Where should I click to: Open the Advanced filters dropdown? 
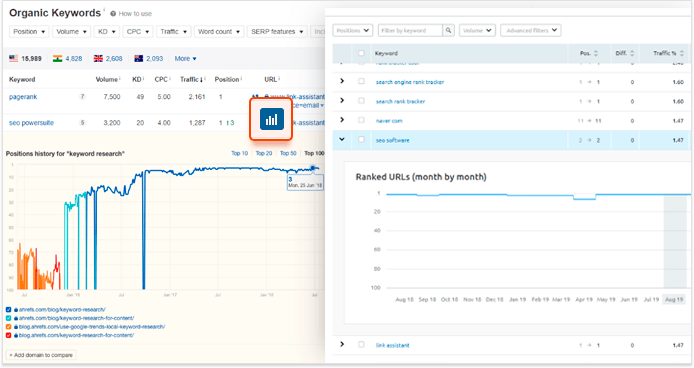pyautogui.click(x=531, y=30)
